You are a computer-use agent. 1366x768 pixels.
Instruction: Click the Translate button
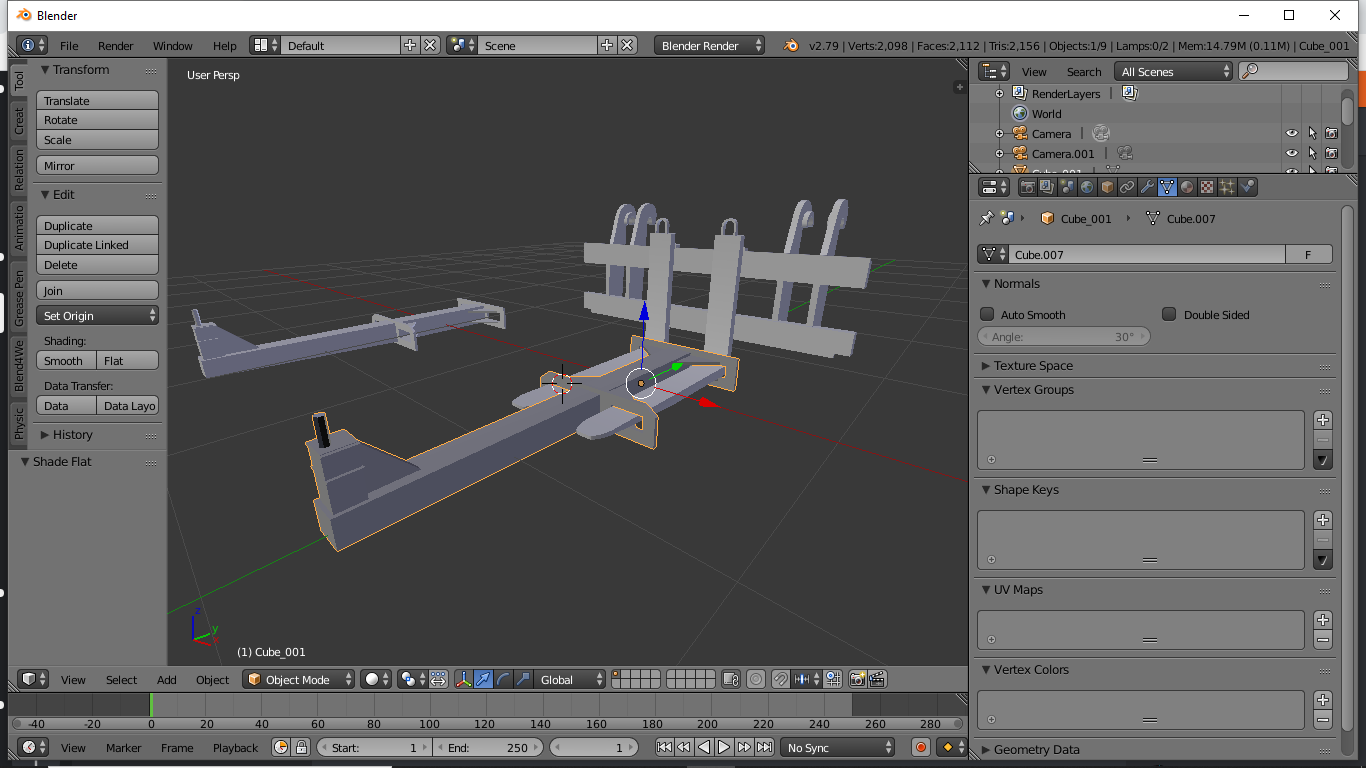point(98,100)
